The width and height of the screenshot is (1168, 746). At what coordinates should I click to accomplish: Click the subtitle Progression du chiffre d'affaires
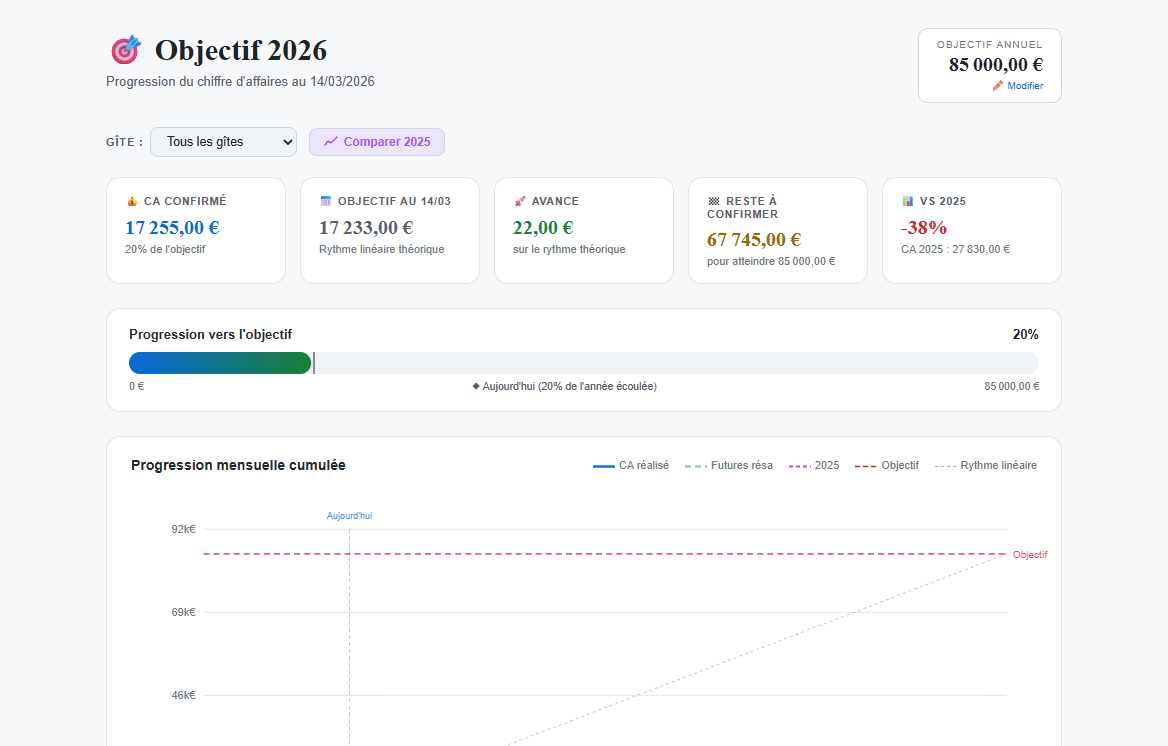click(x=240, y=81)
